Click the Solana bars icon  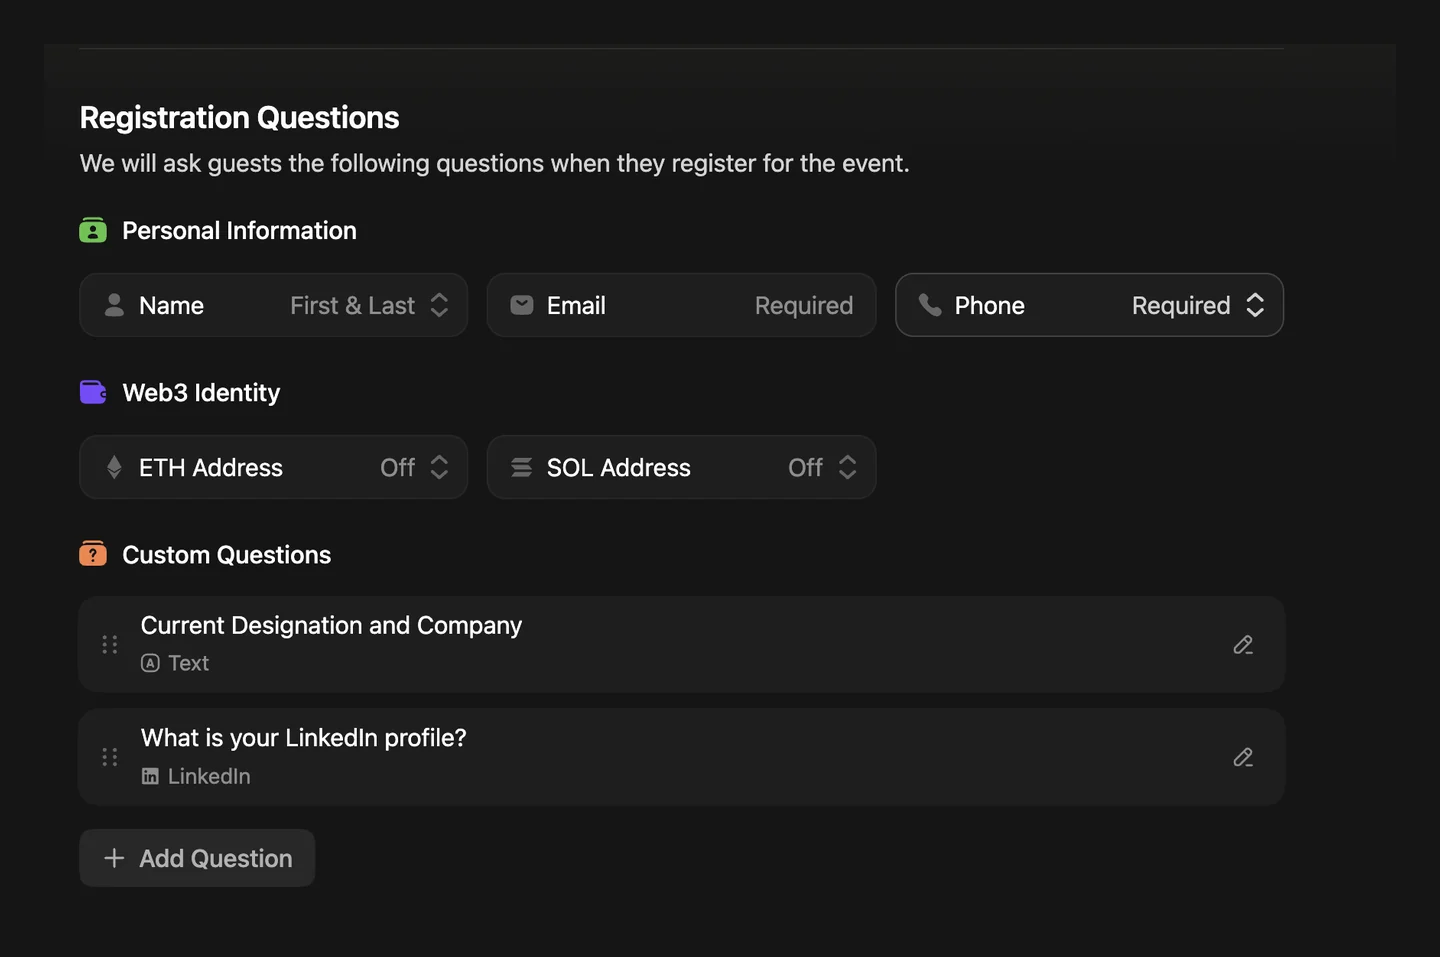click(x=522, y=467)
